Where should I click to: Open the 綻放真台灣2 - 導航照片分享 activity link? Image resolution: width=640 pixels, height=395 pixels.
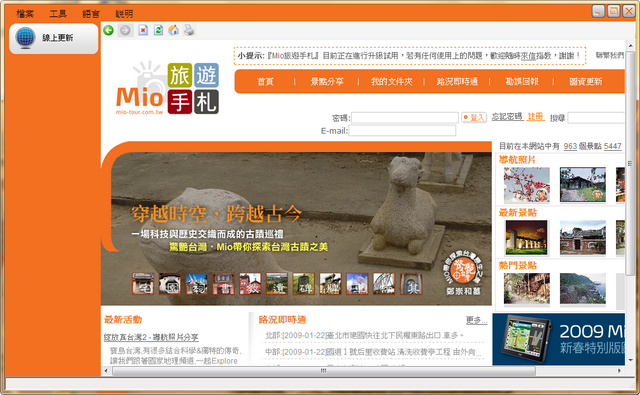coord(151,337)
